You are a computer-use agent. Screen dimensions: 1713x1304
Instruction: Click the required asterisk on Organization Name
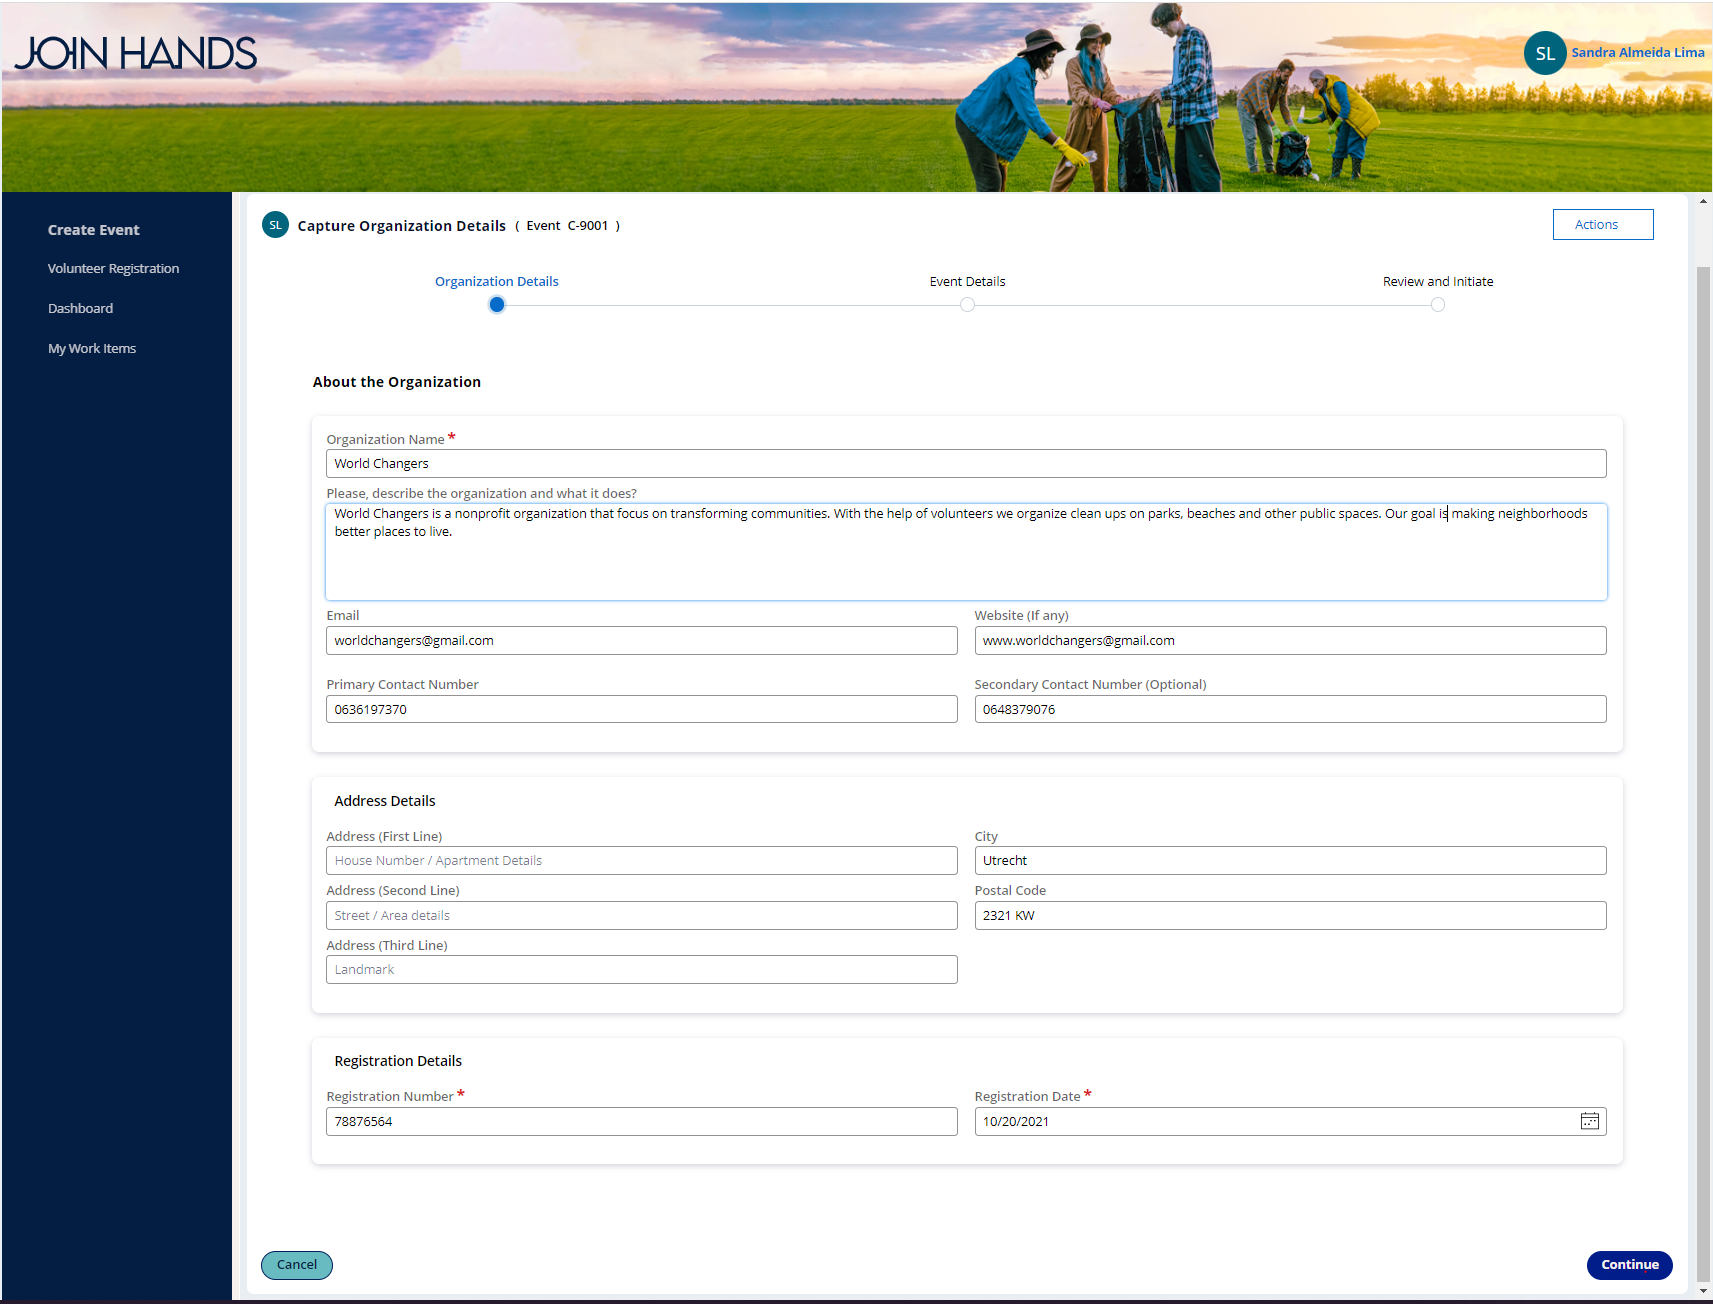pos(452,436)
